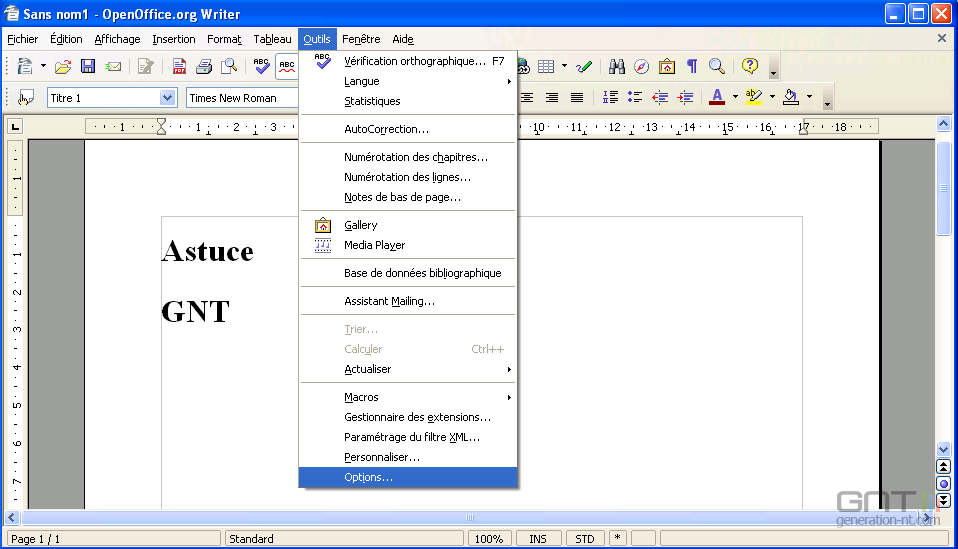This screenshot has width=958, height=549.
Task: Click the yellow highlighting color button
Action: (x=754, y=98)
